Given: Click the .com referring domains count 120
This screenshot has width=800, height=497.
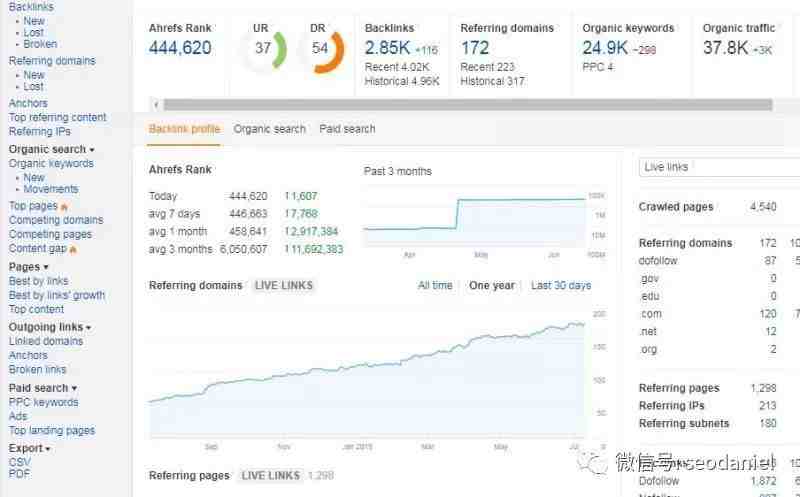Looking at the screenshot, I should [768, 314].
